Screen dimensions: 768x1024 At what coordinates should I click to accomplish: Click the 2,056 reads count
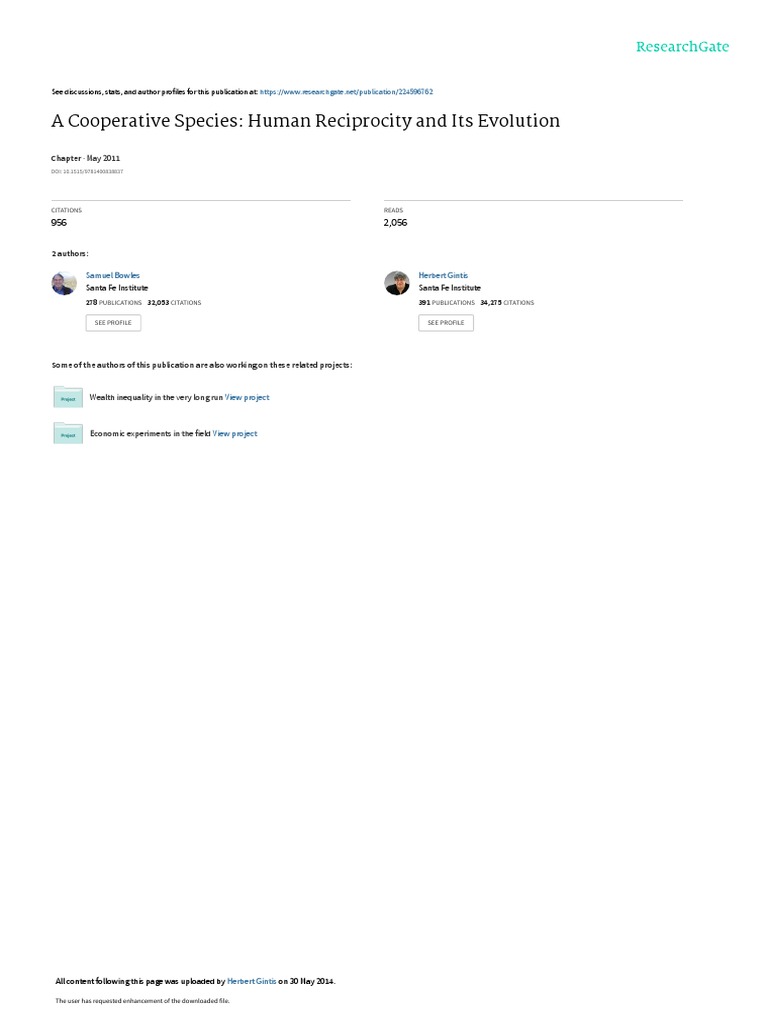(395, 223)
